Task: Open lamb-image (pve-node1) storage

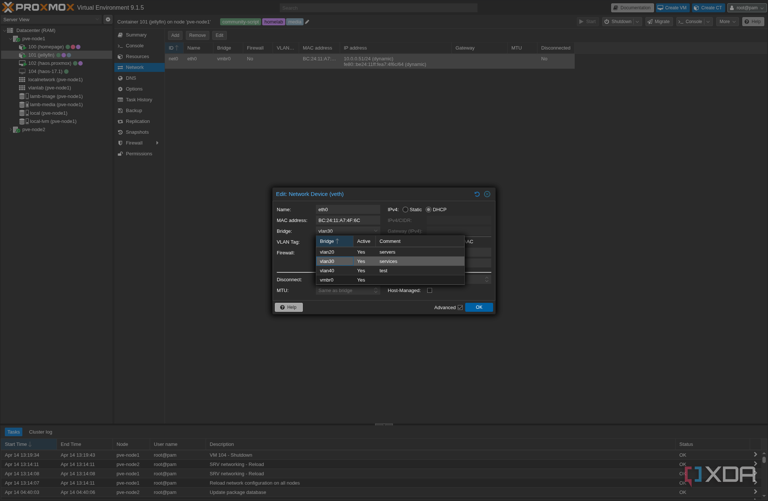Action: coord(56,96)
